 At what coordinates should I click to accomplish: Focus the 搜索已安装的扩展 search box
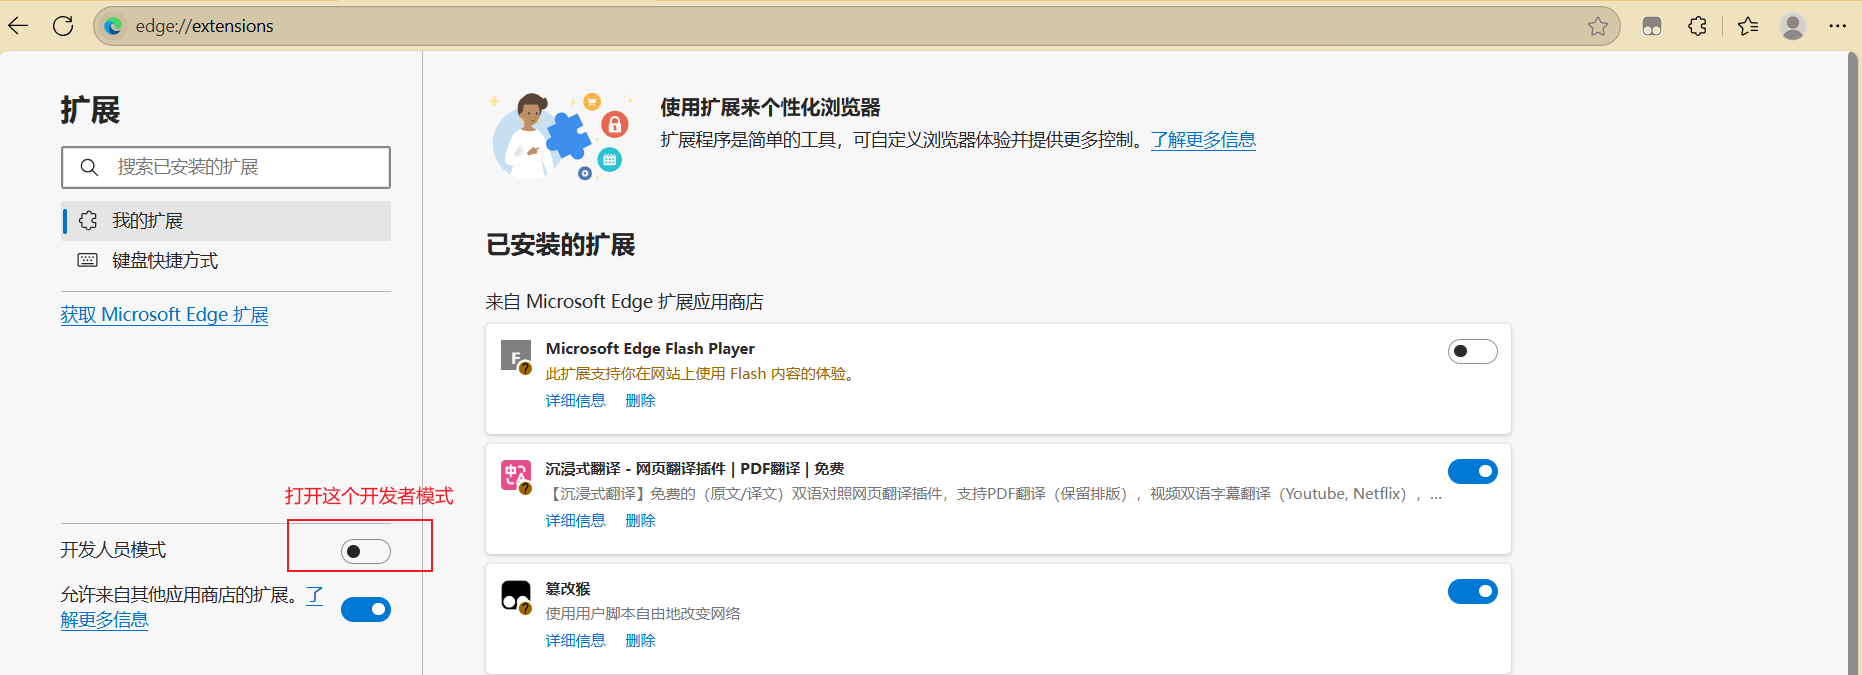click(x=226, y=167)
